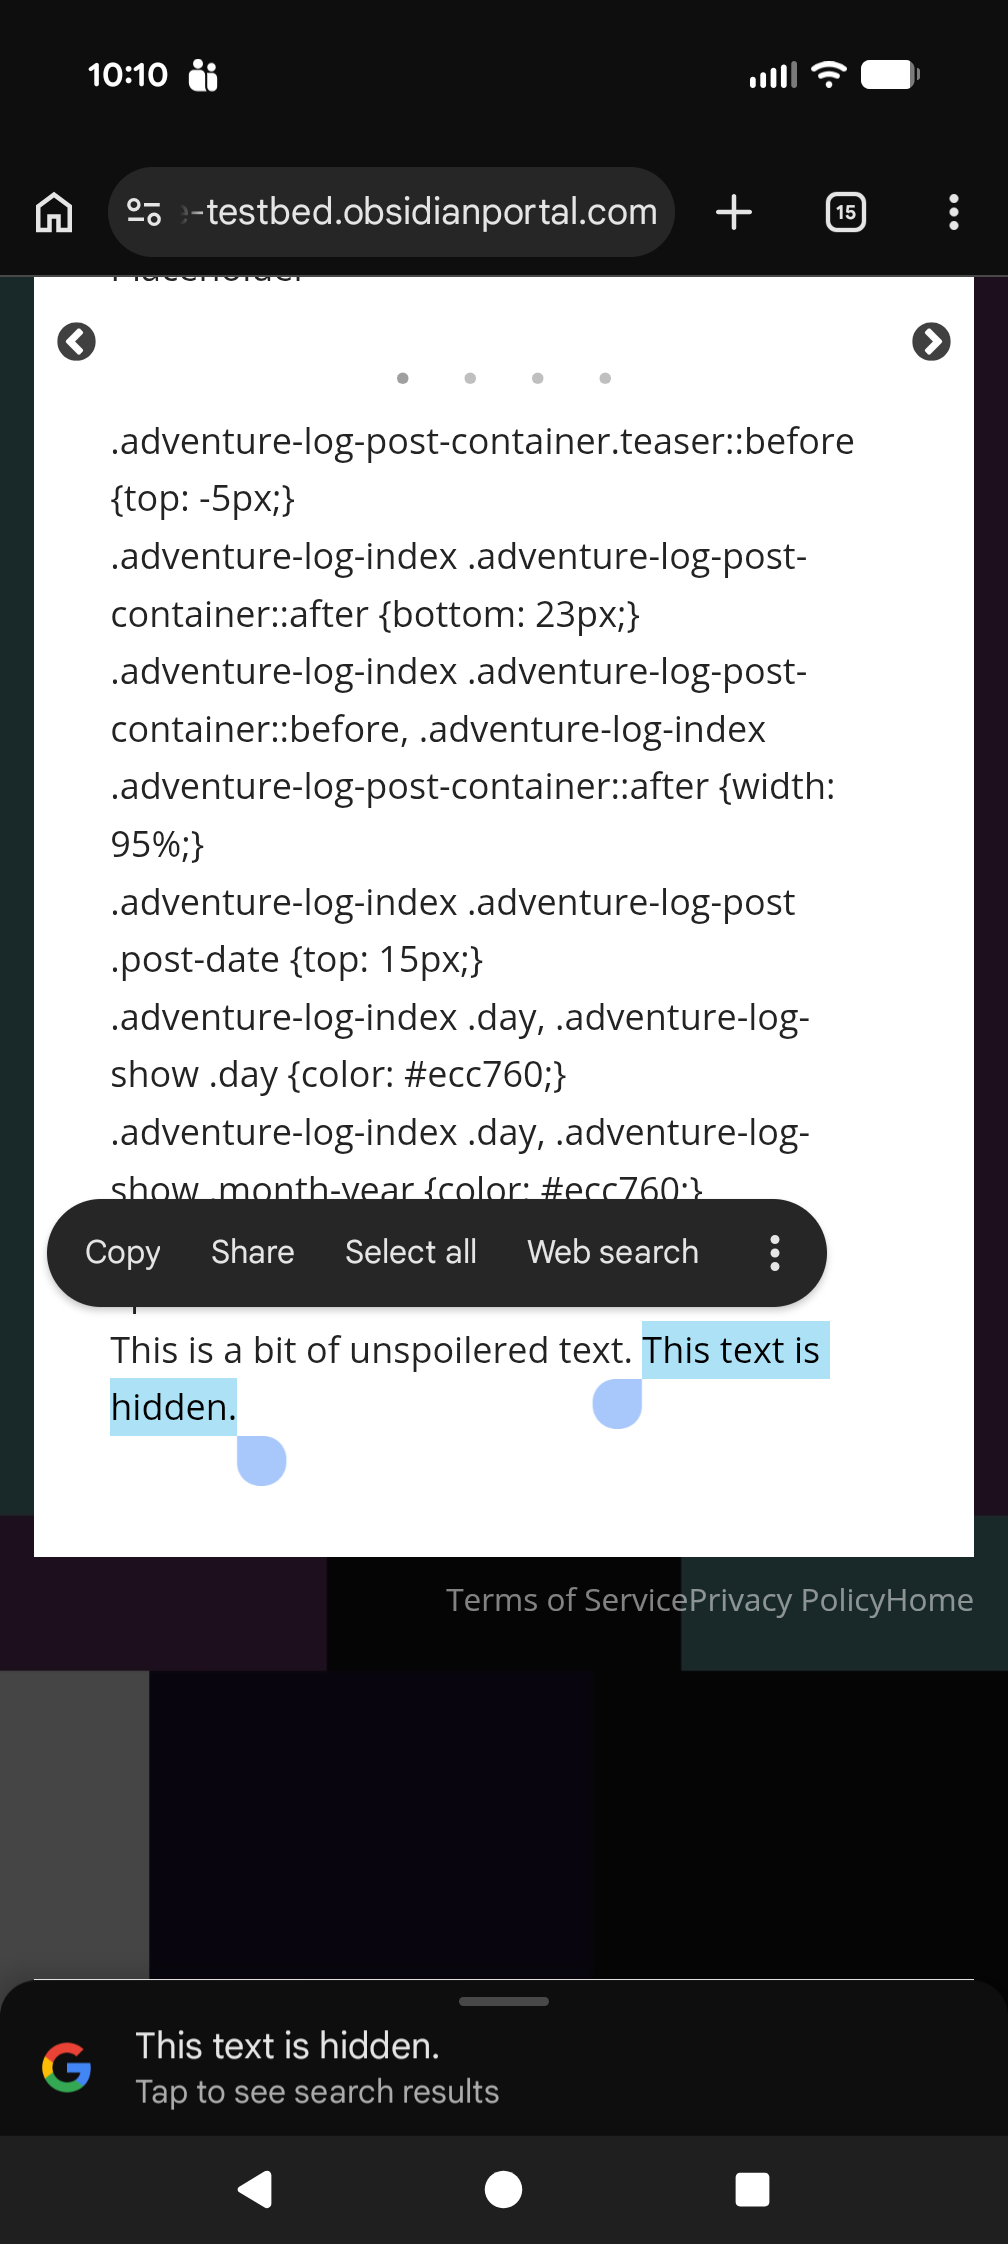Screen dimensions: 1008x2244
Task: Expand more options in selection toolbar
Action: [x=775, y=1252]
